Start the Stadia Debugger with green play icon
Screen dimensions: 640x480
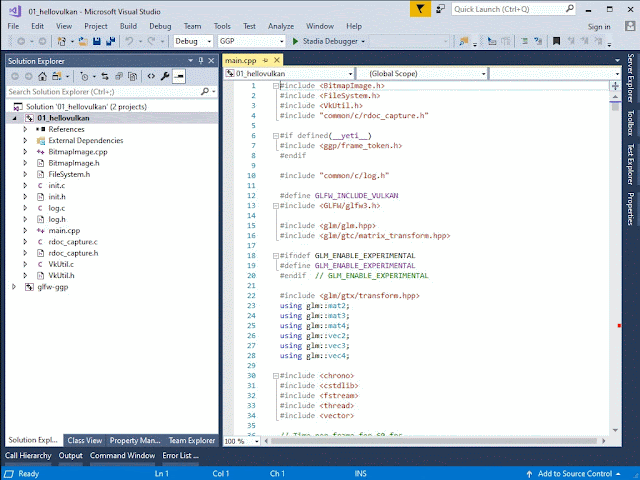296,41
